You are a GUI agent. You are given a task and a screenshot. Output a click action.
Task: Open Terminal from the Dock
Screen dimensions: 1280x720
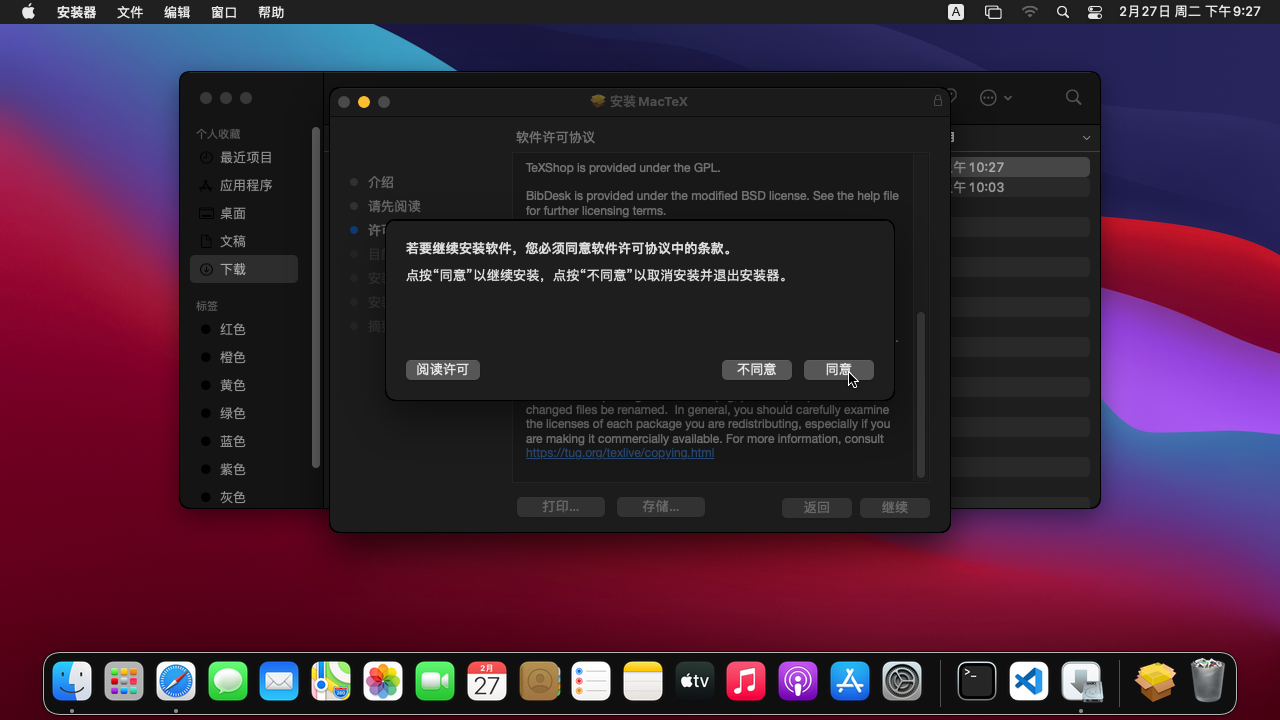(x=977, y=681)
